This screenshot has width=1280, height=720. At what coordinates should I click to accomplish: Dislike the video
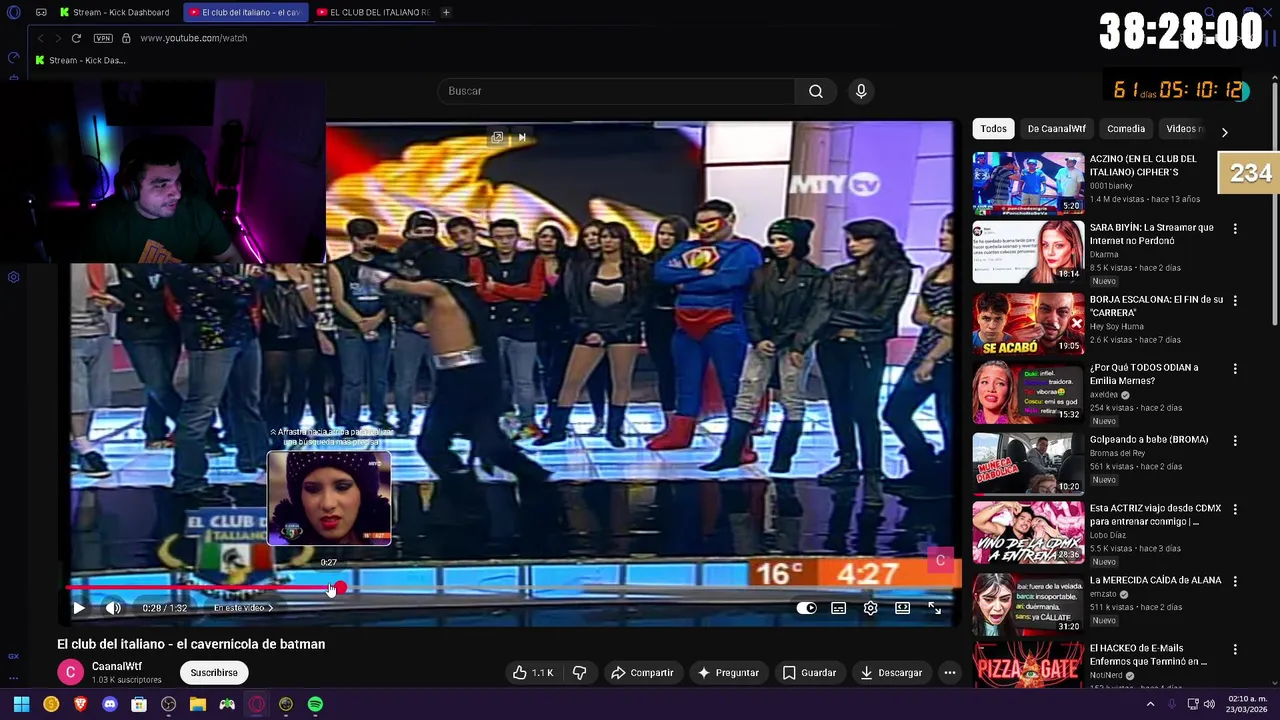point(579,673)
